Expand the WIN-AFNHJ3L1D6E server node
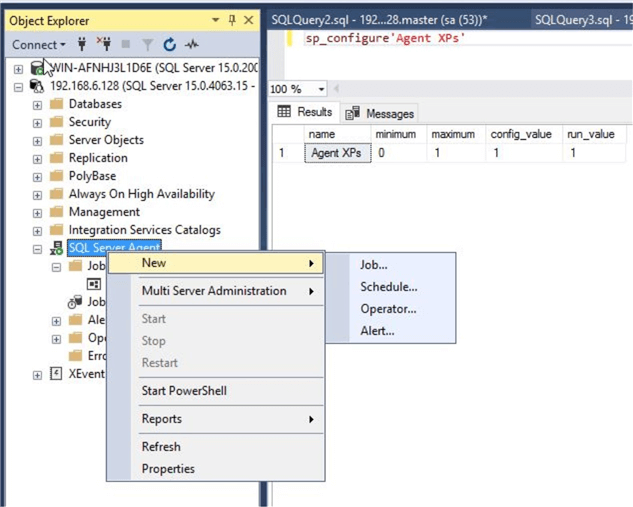 tap(18, 69)
